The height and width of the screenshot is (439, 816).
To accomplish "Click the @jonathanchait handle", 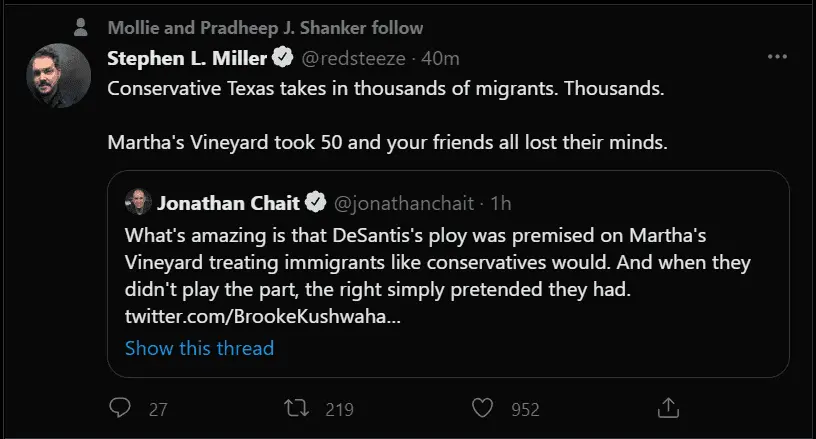I will coord(400,203).
